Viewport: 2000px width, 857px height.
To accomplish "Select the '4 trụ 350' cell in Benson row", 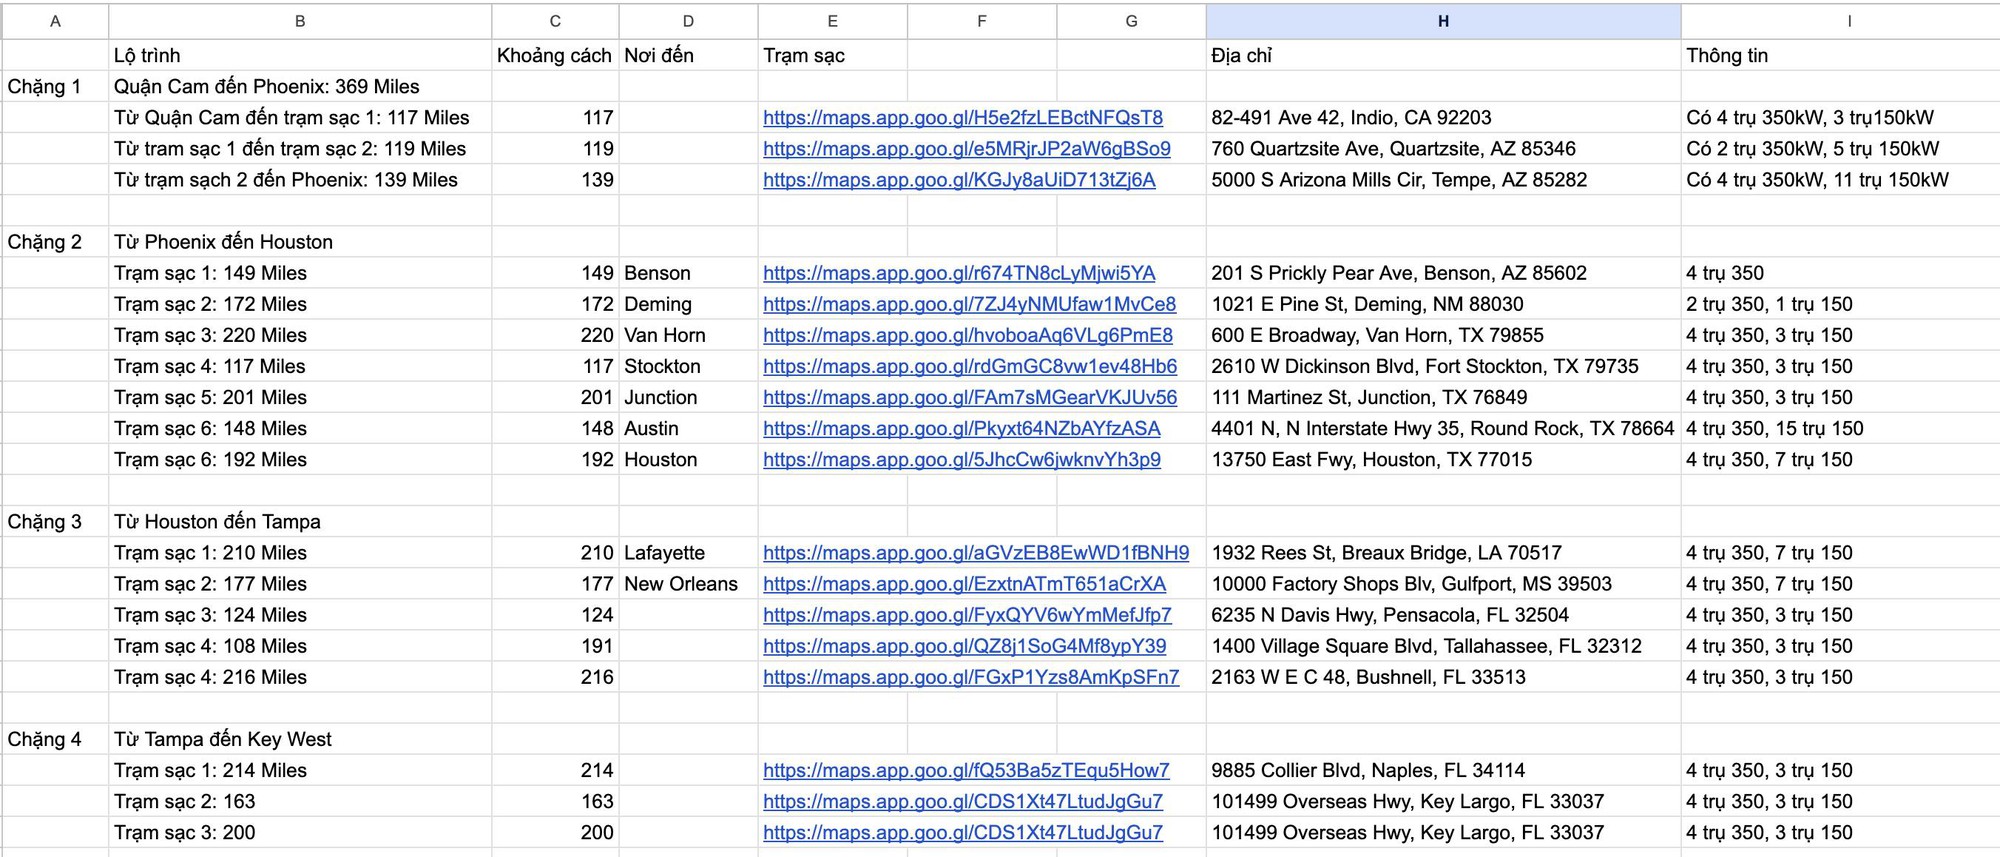I will 1840,273.
